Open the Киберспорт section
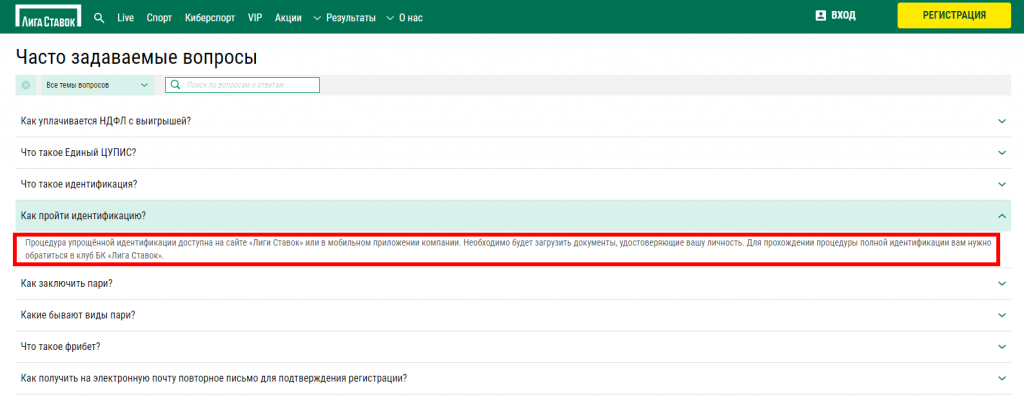 [210, 18]
